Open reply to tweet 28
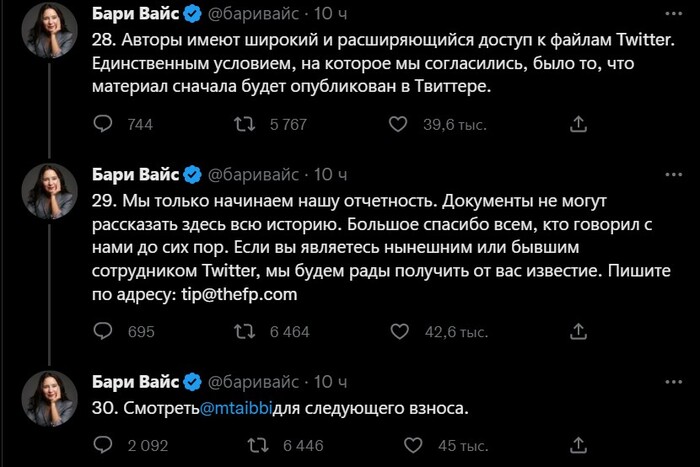 [102, 124]
